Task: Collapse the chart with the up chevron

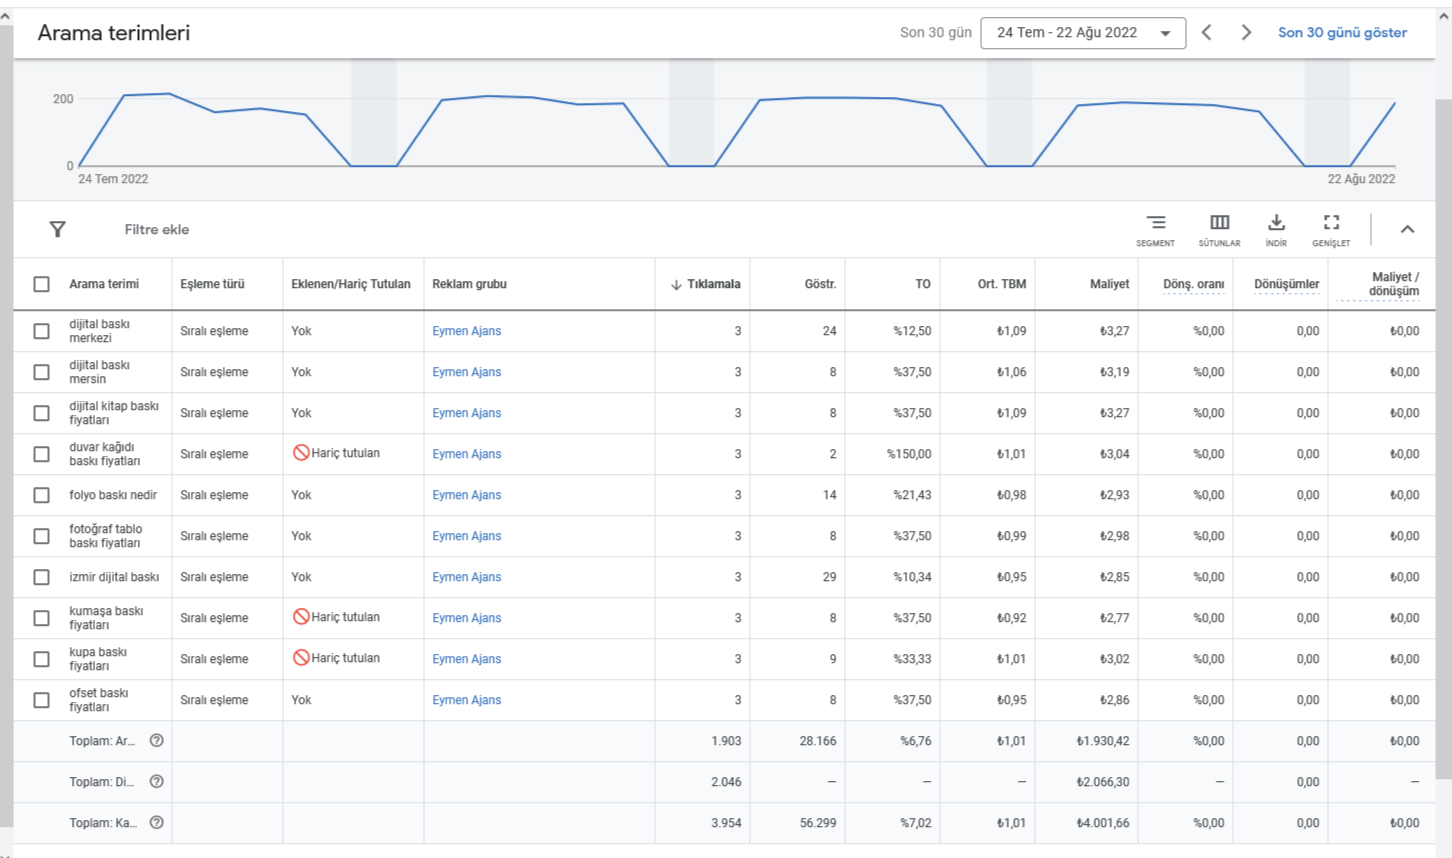Action: (1407, 229)
